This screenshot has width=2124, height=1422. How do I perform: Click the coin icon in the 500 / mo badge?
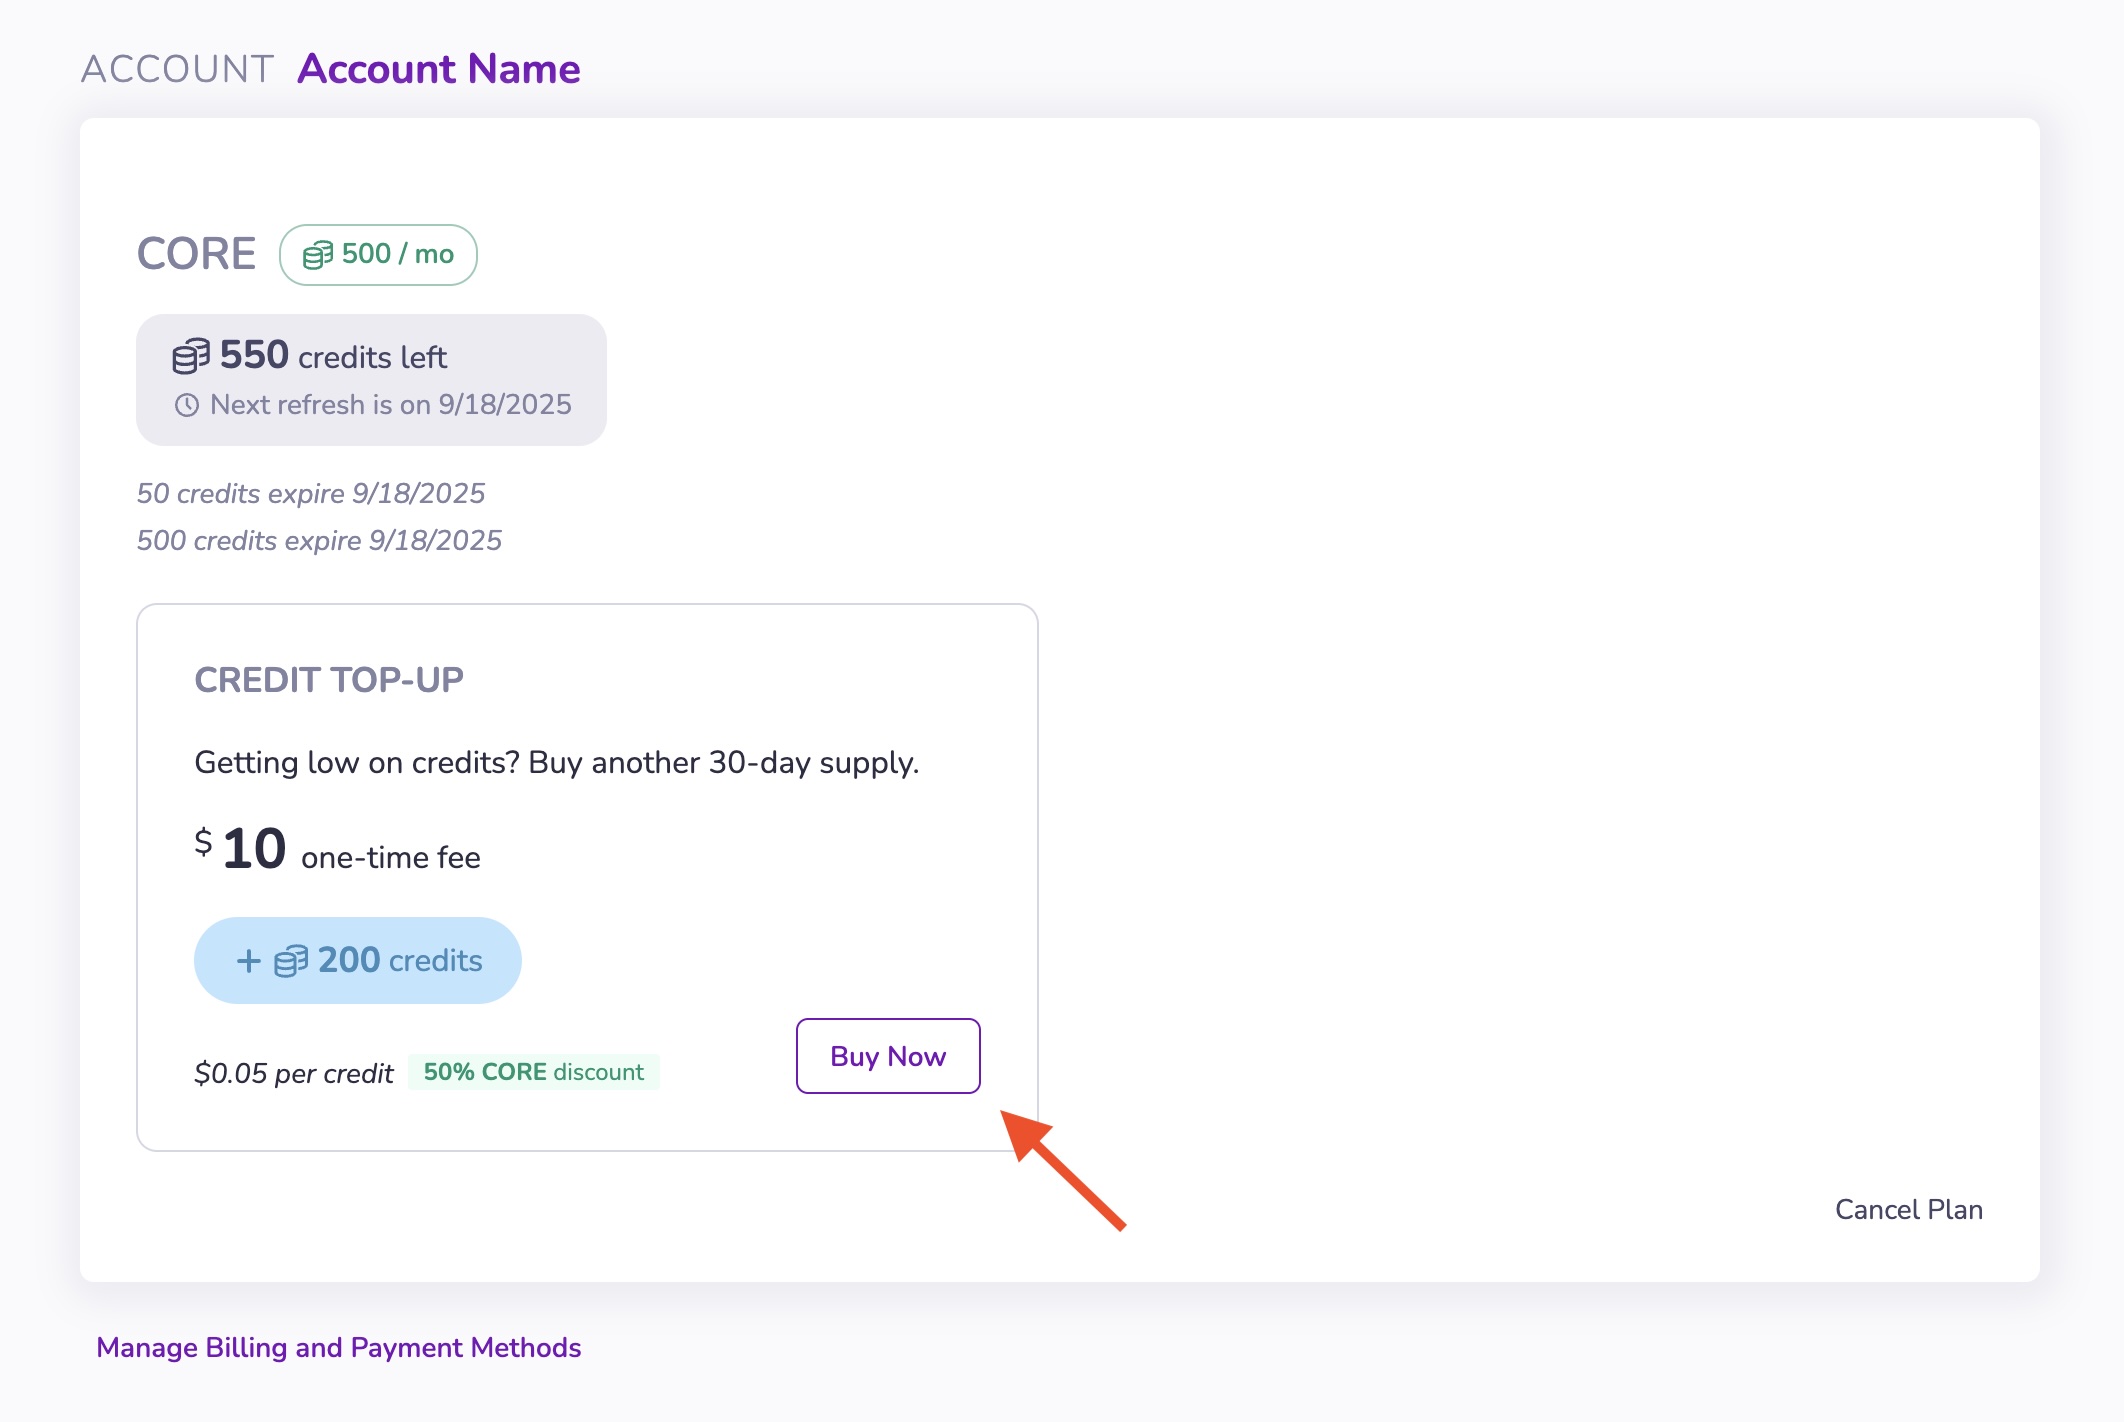(319, 255)
